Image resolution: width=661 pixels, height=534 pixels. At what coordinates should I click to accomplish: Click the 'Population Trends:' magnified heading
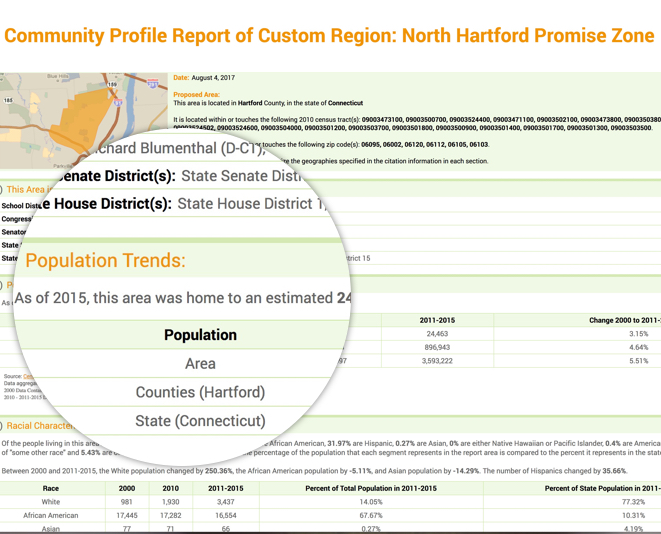pyautogui.click(x=105, y=260)
